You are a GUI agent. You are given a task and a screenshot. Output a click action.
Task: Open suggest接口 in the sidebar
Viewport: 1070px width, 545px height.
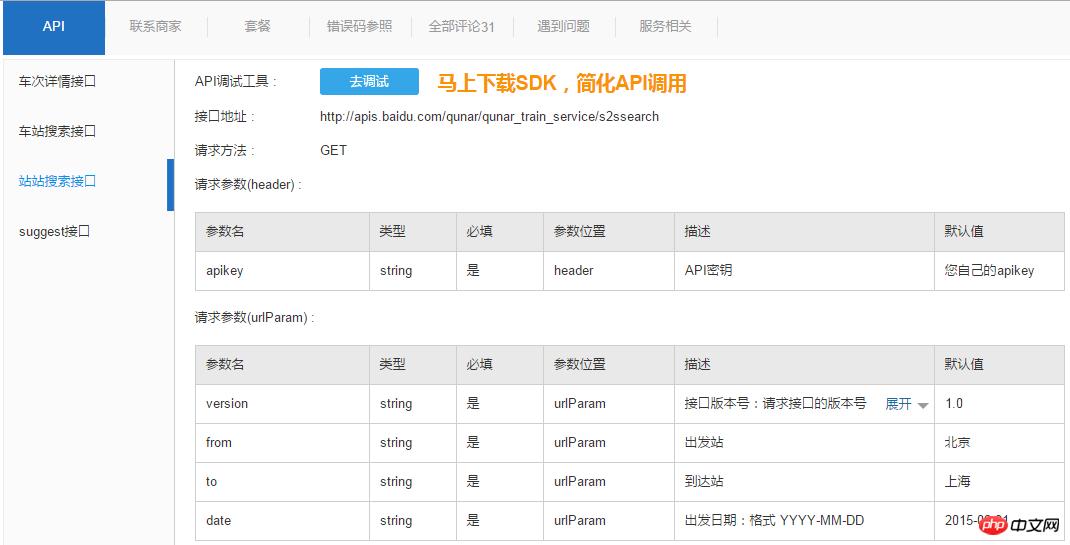click(54, 231)
